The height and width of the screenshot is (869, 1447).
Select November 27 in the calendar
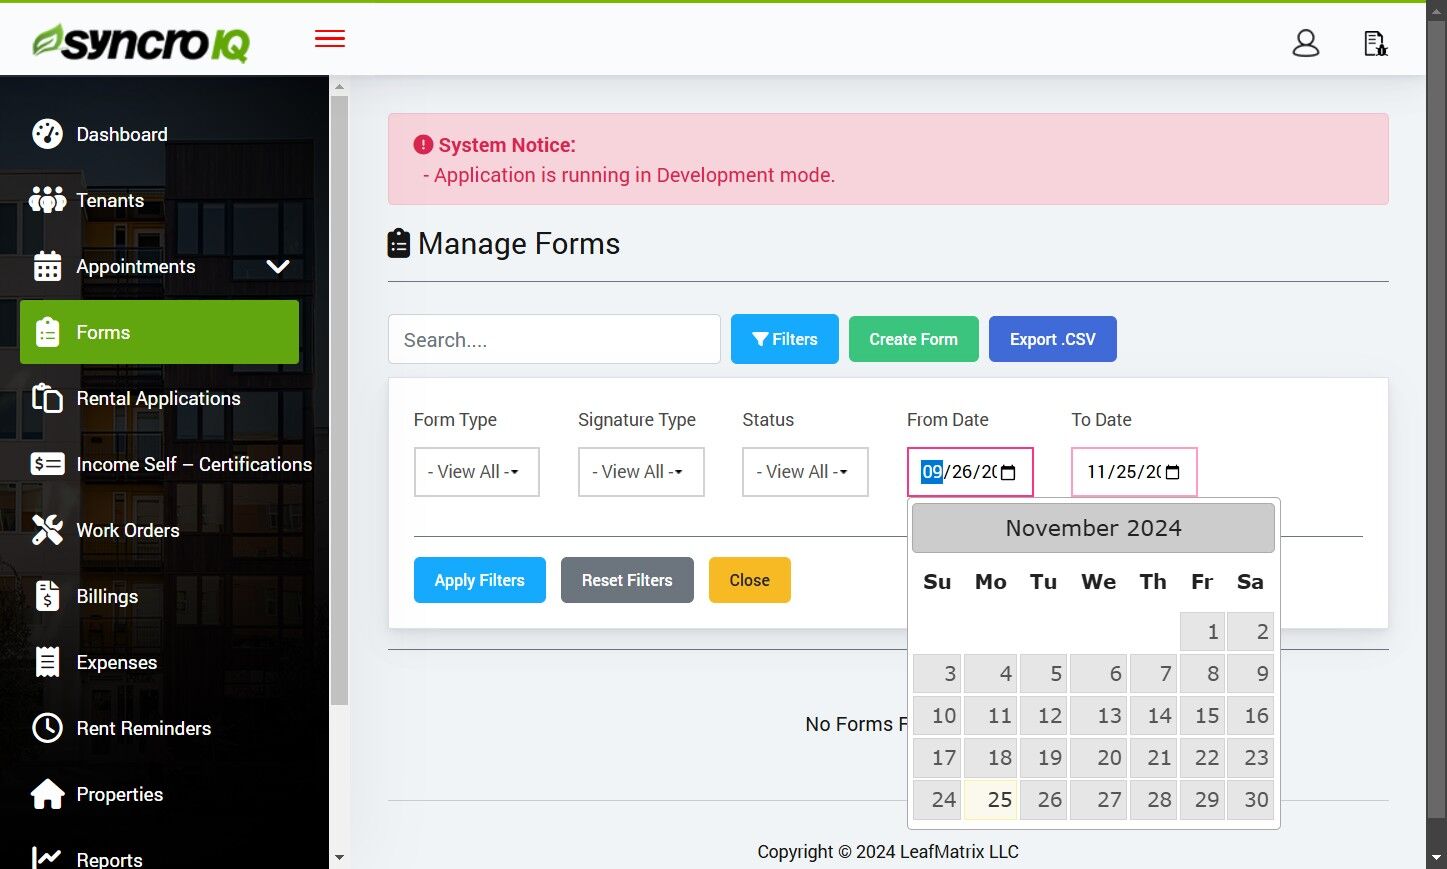tap(1098, 799)
